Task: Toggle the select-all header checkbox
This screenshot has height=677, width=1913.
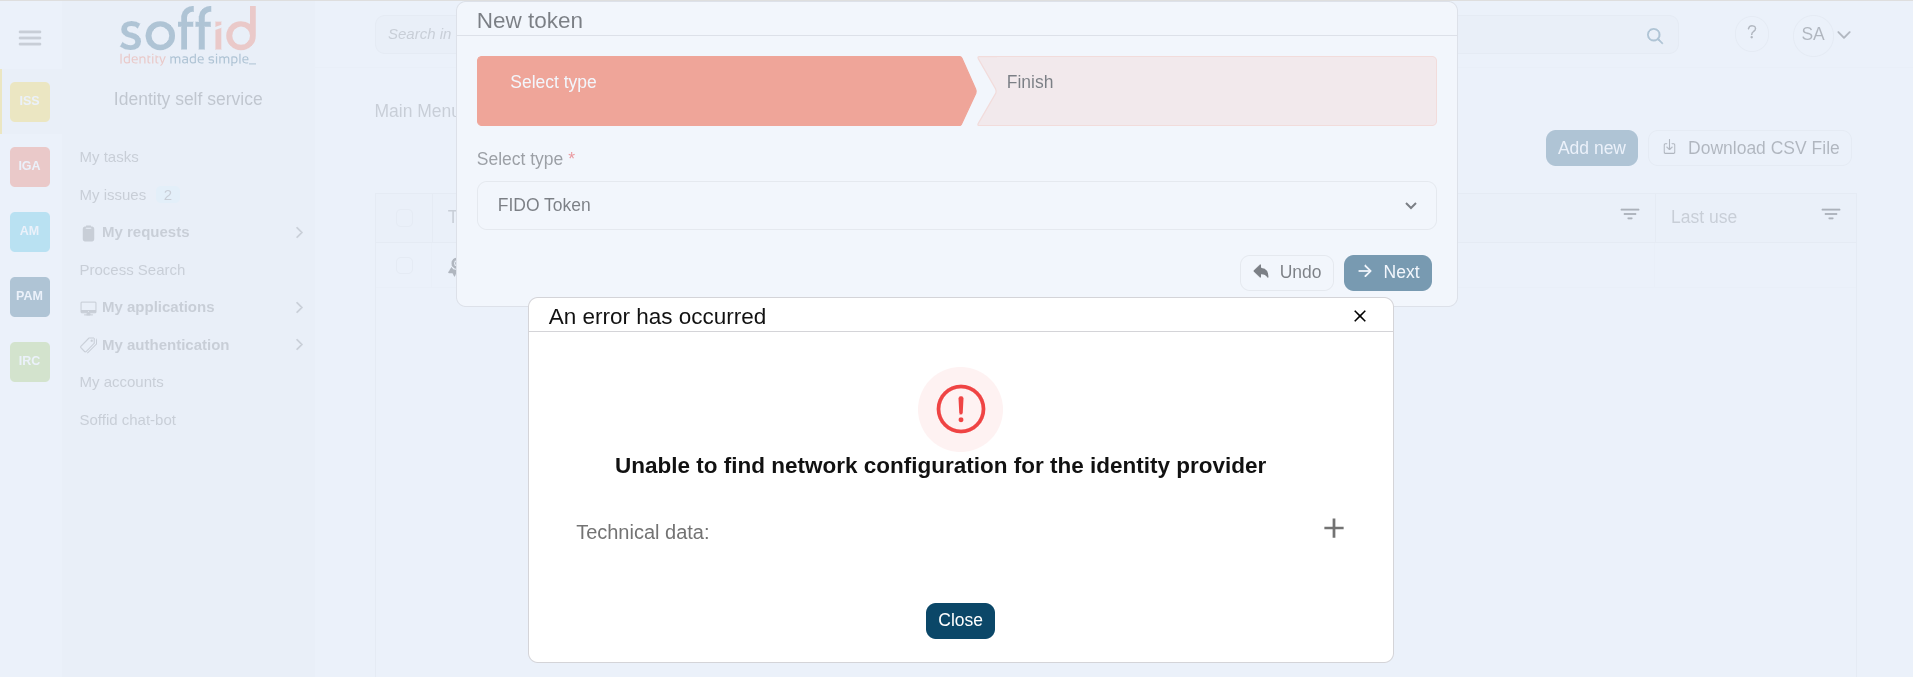Action: pyautogui.click(x=404, y=217)
